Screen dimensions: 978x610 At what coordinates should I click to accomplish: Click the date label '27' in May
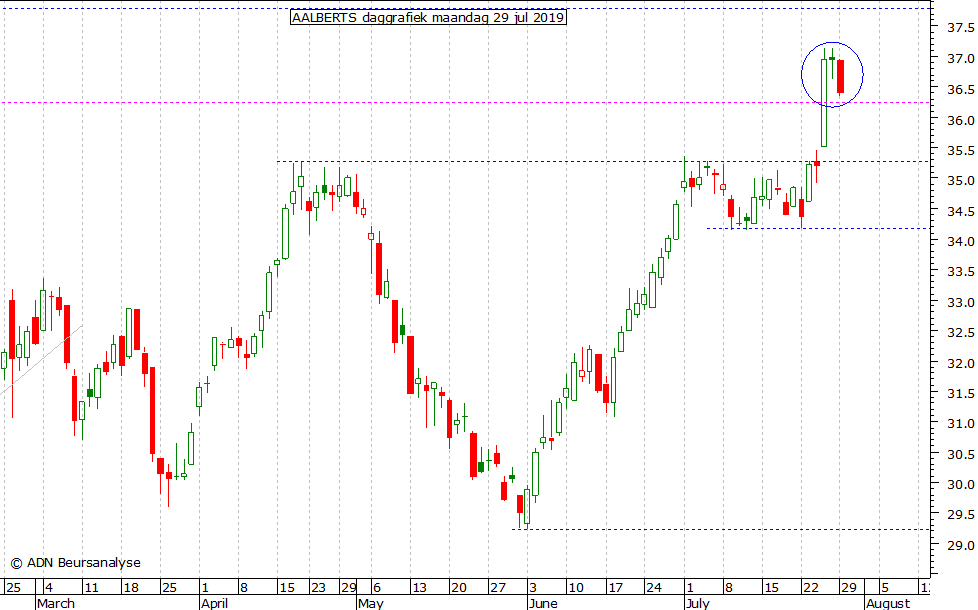coord(498,588)
